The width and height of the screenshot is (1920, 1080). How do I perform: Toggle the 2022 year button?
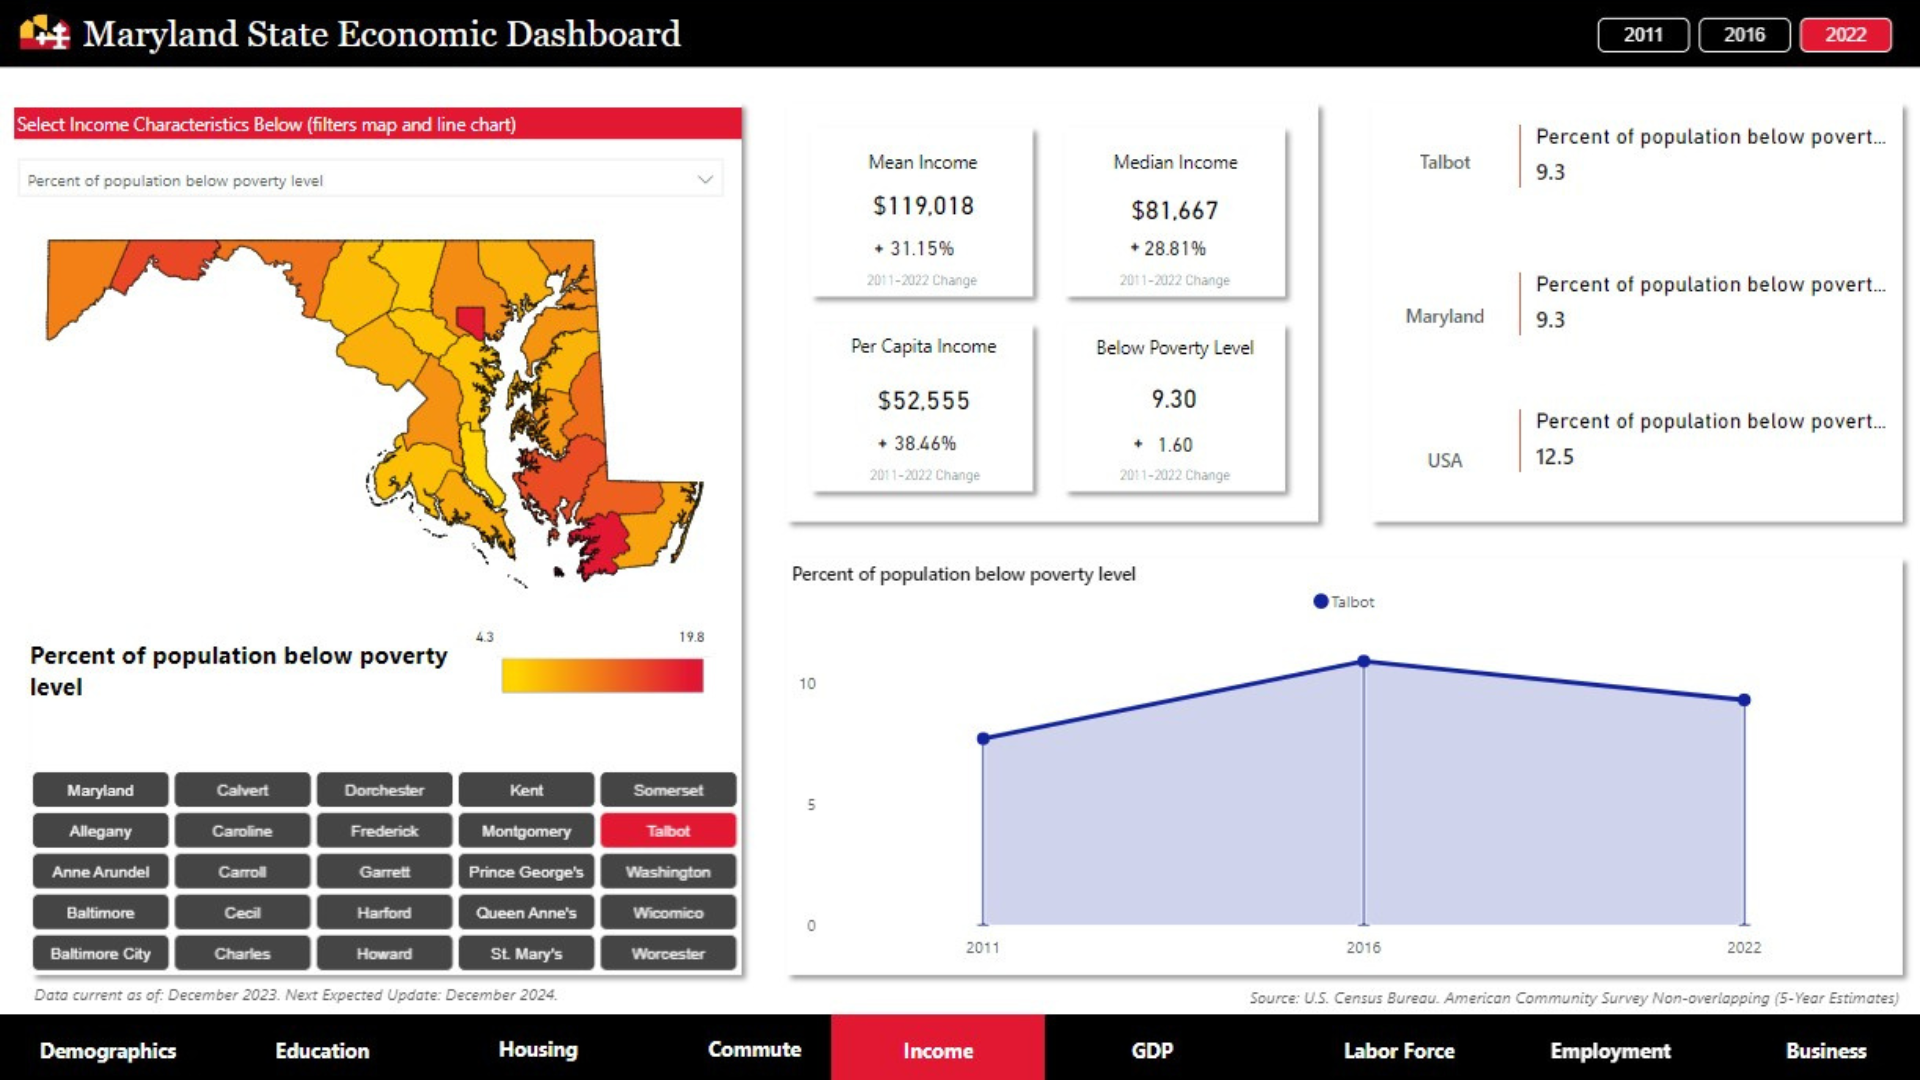click(1845, 34)
